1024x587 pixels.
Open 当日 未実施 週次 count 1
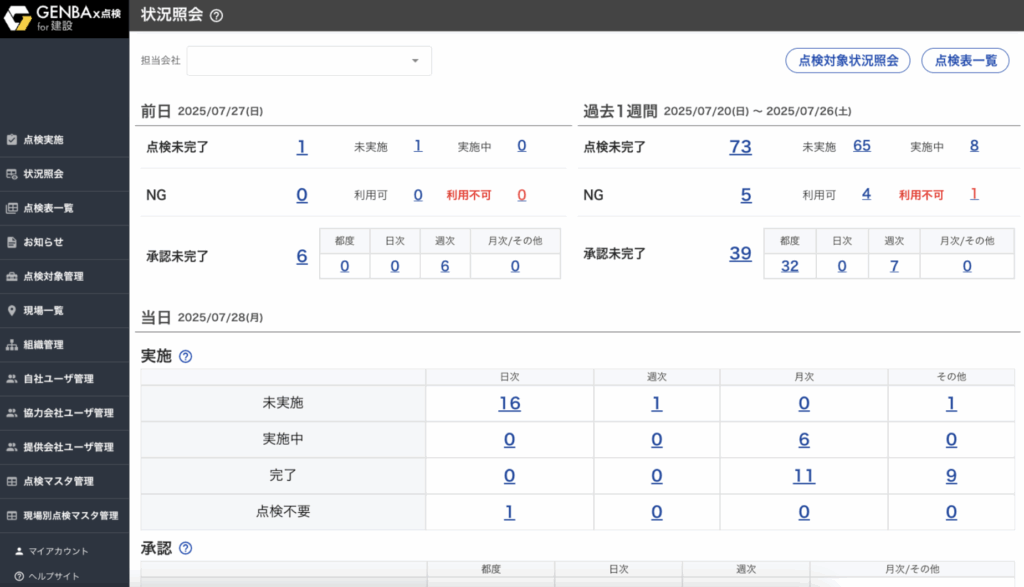(657, 403)
